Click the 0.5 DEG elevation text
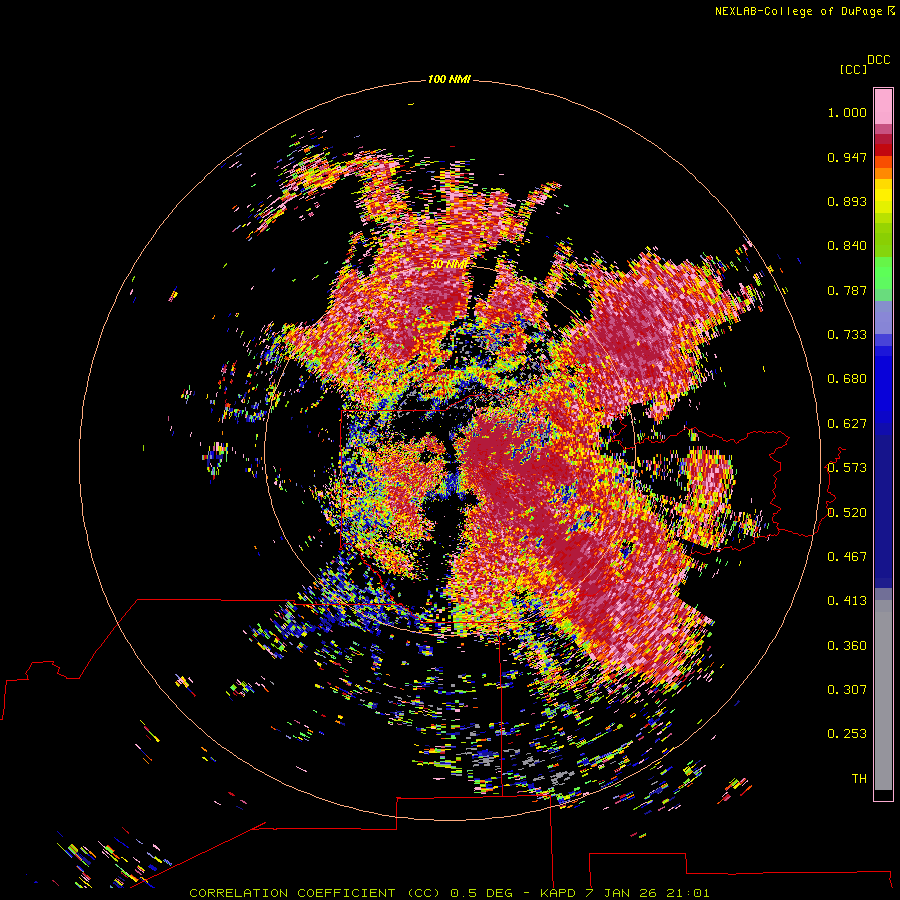This screenshot has width=900, height=900. [x=482, y=893]
